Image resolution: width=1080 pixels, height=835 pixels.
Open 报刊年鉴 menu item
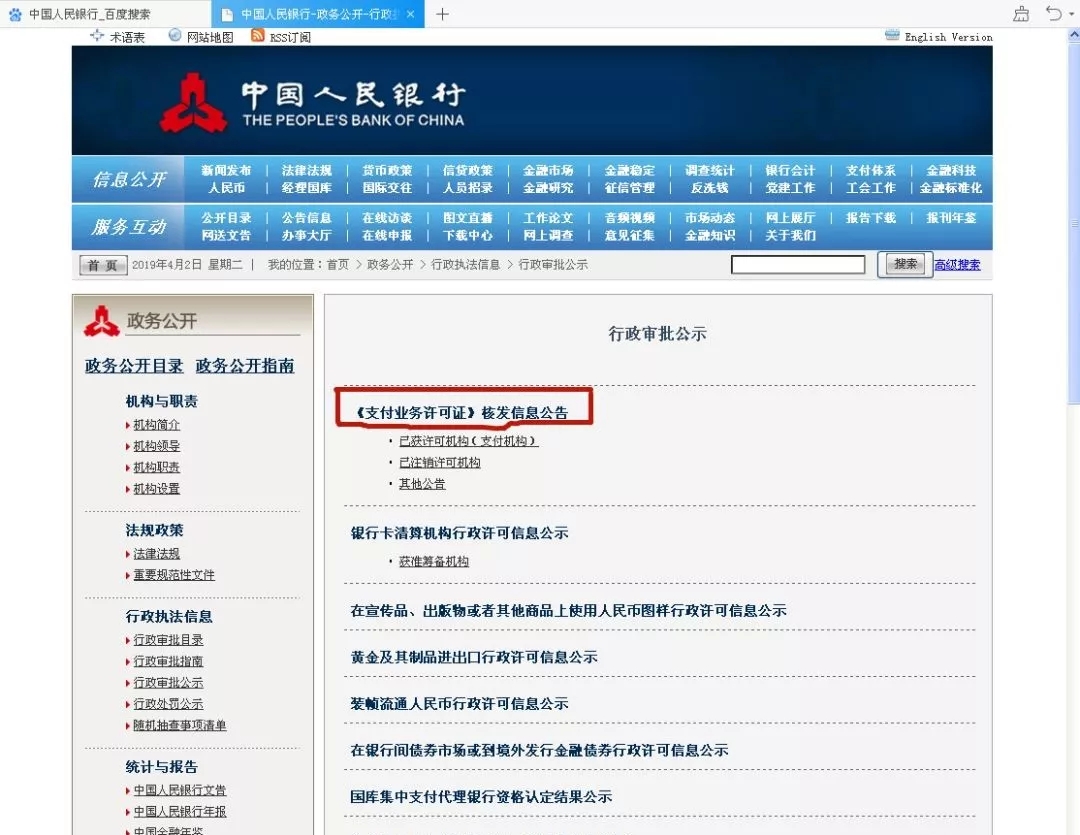coord(951,218)
